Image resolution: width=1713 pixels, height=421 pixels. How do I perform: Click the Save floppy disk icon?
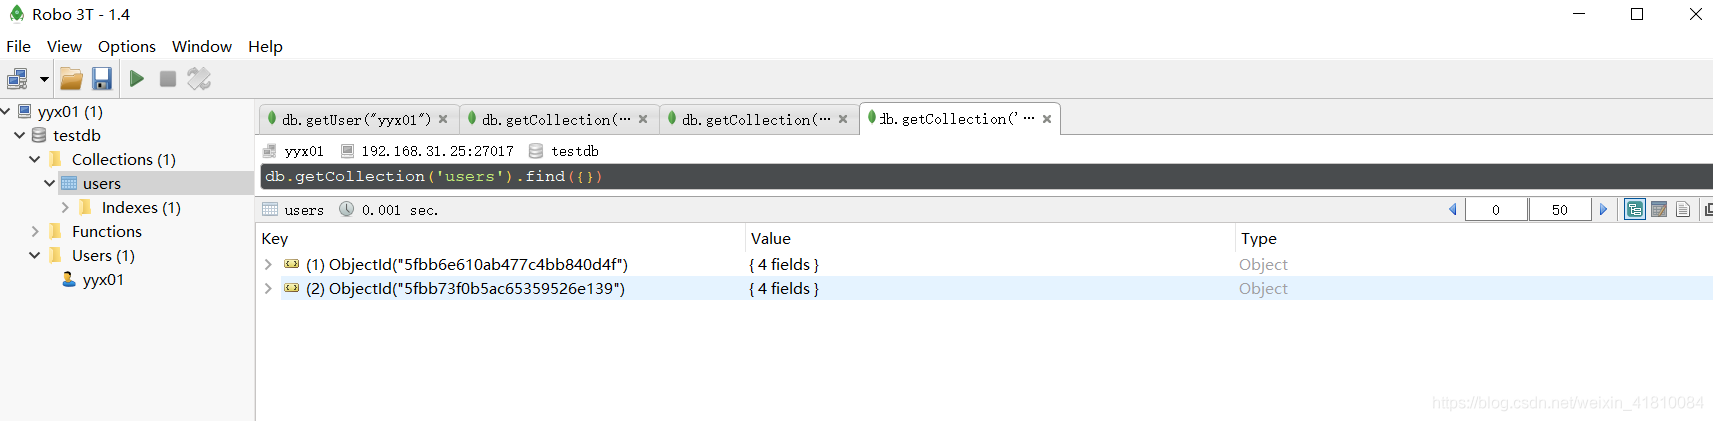click(x=102, y=79)
